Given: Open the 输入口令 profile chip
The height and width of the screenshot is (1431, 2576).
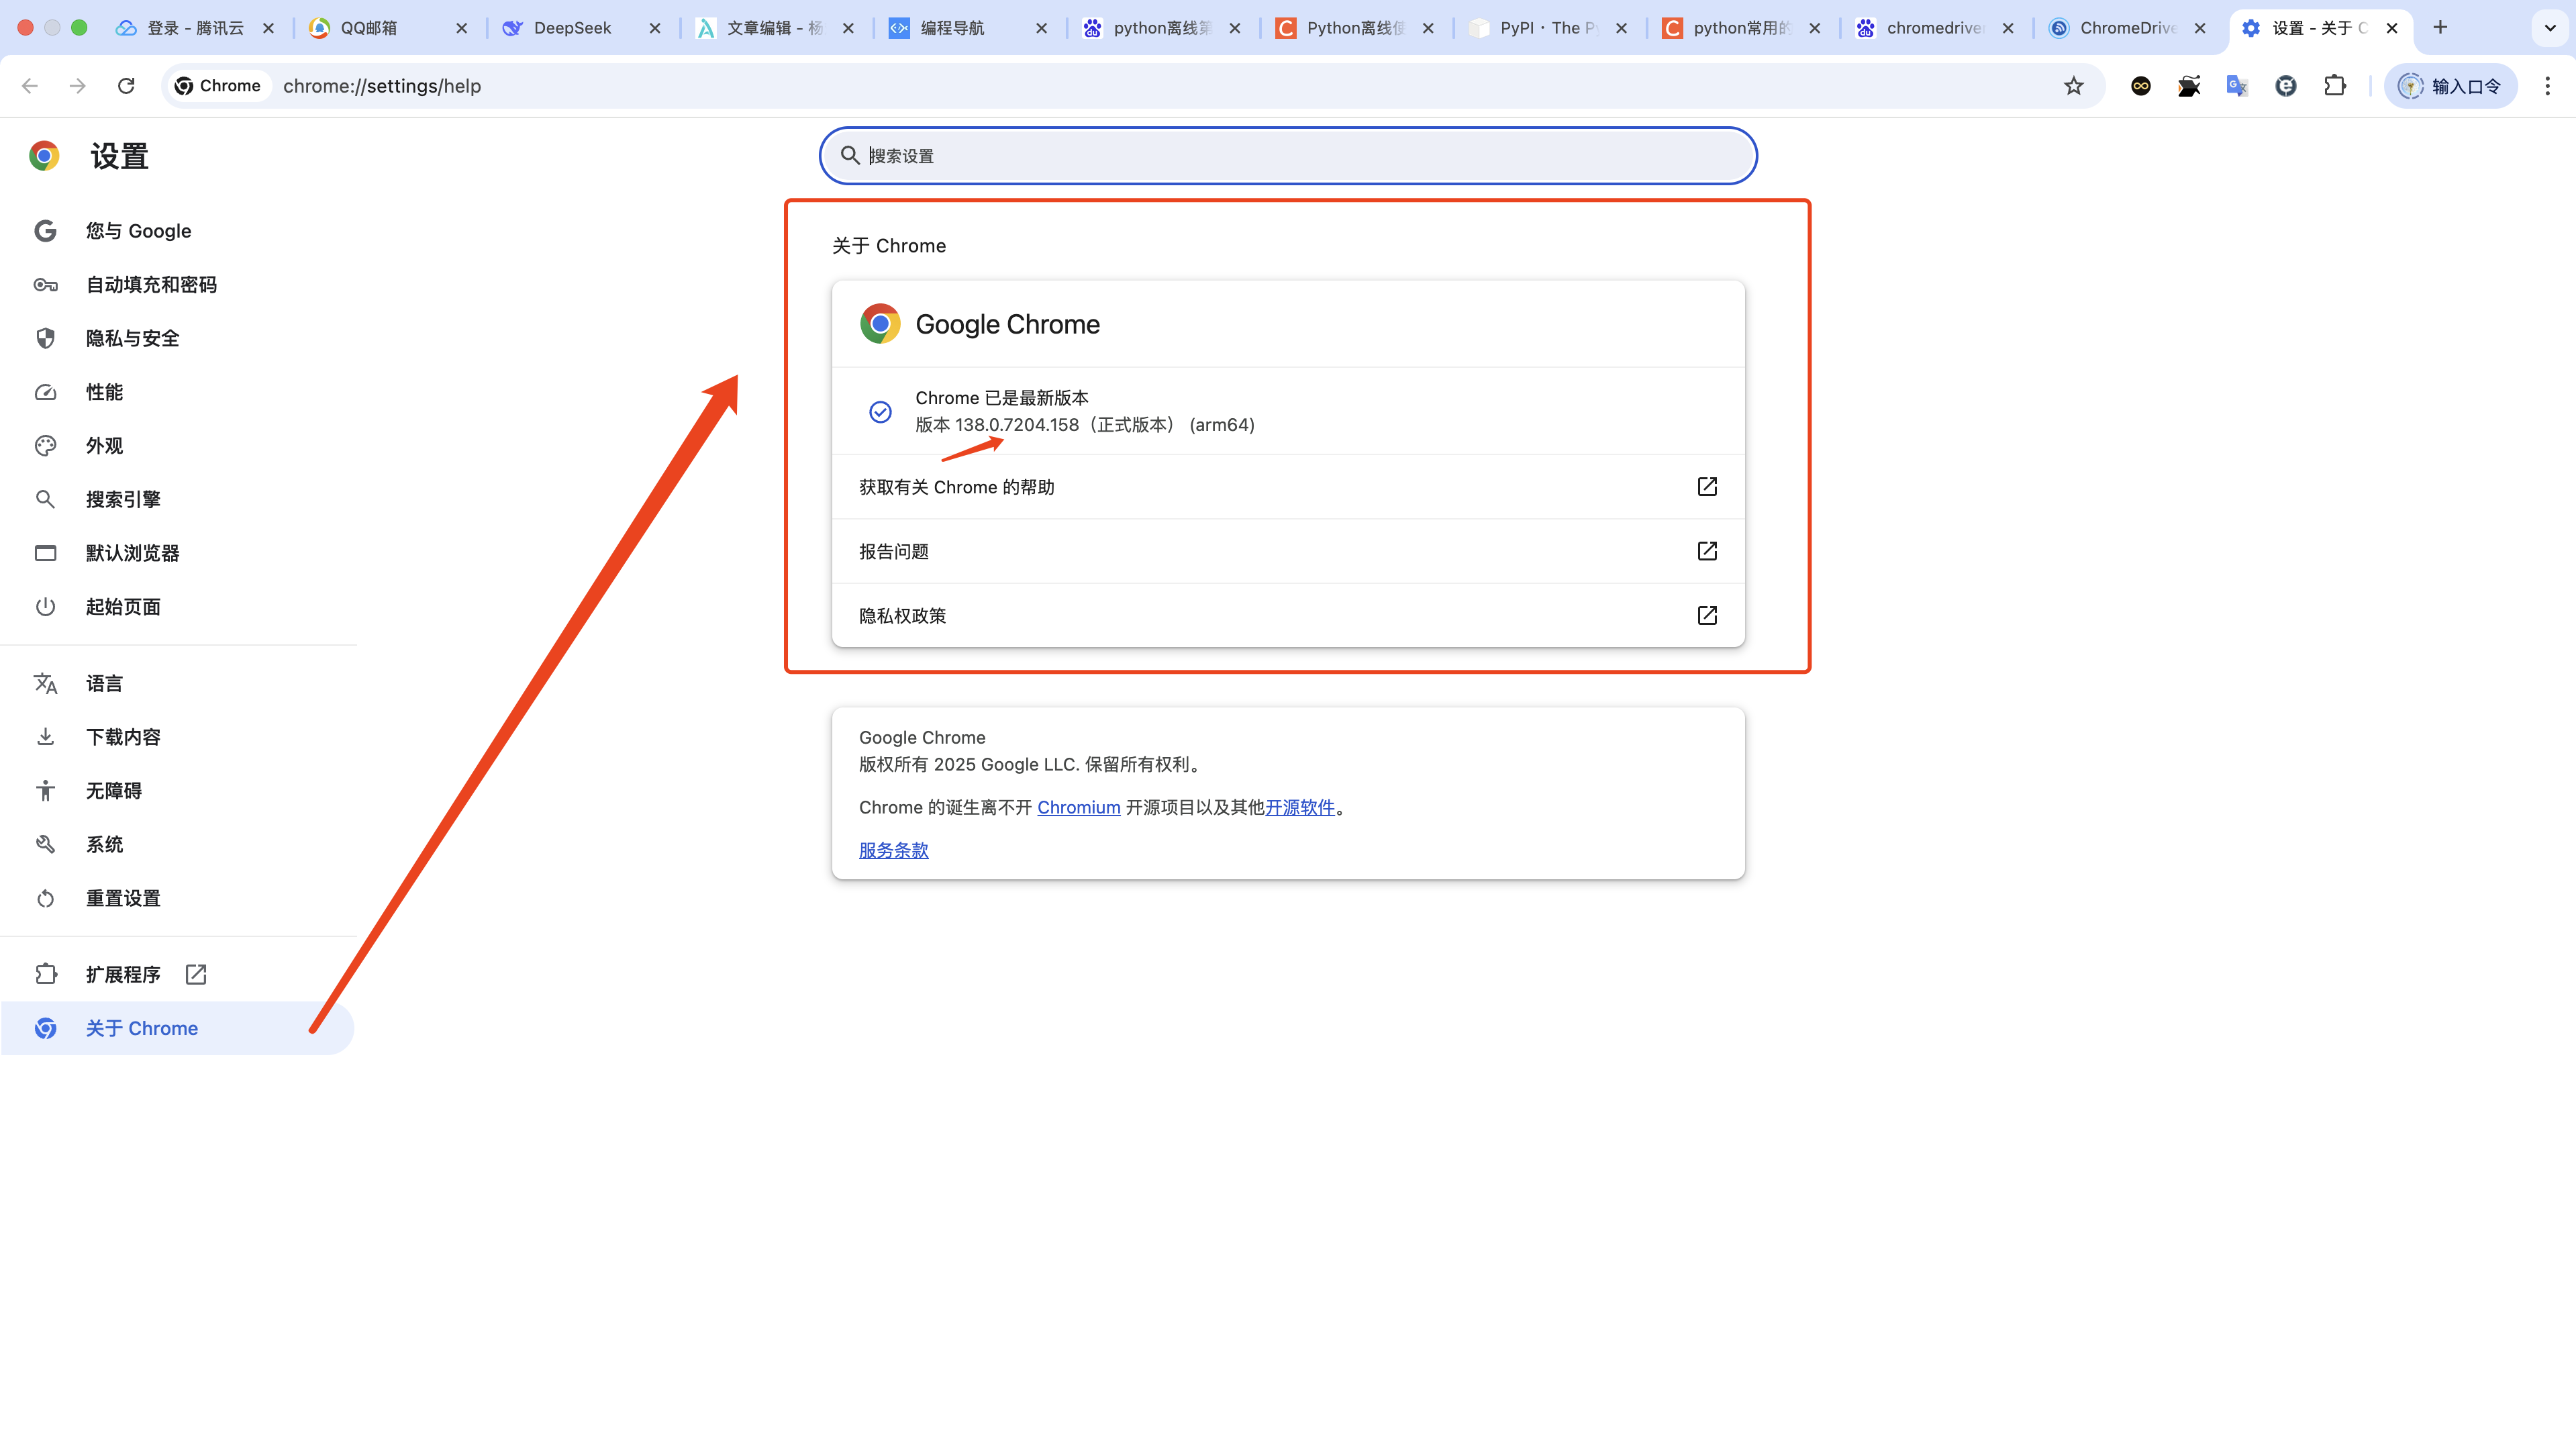Looking at the screenshot, I should point(2450,86).
